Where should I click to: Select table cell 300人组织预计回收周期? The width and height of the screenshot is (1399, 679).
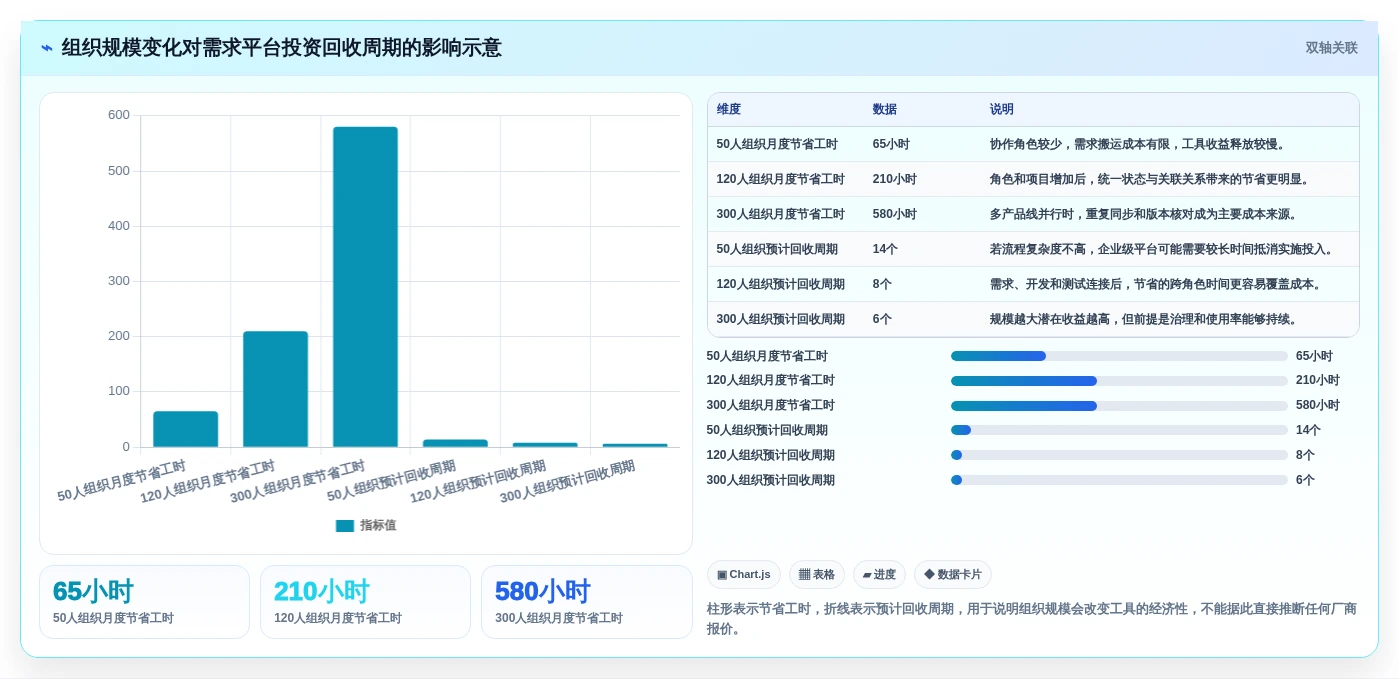781,319
